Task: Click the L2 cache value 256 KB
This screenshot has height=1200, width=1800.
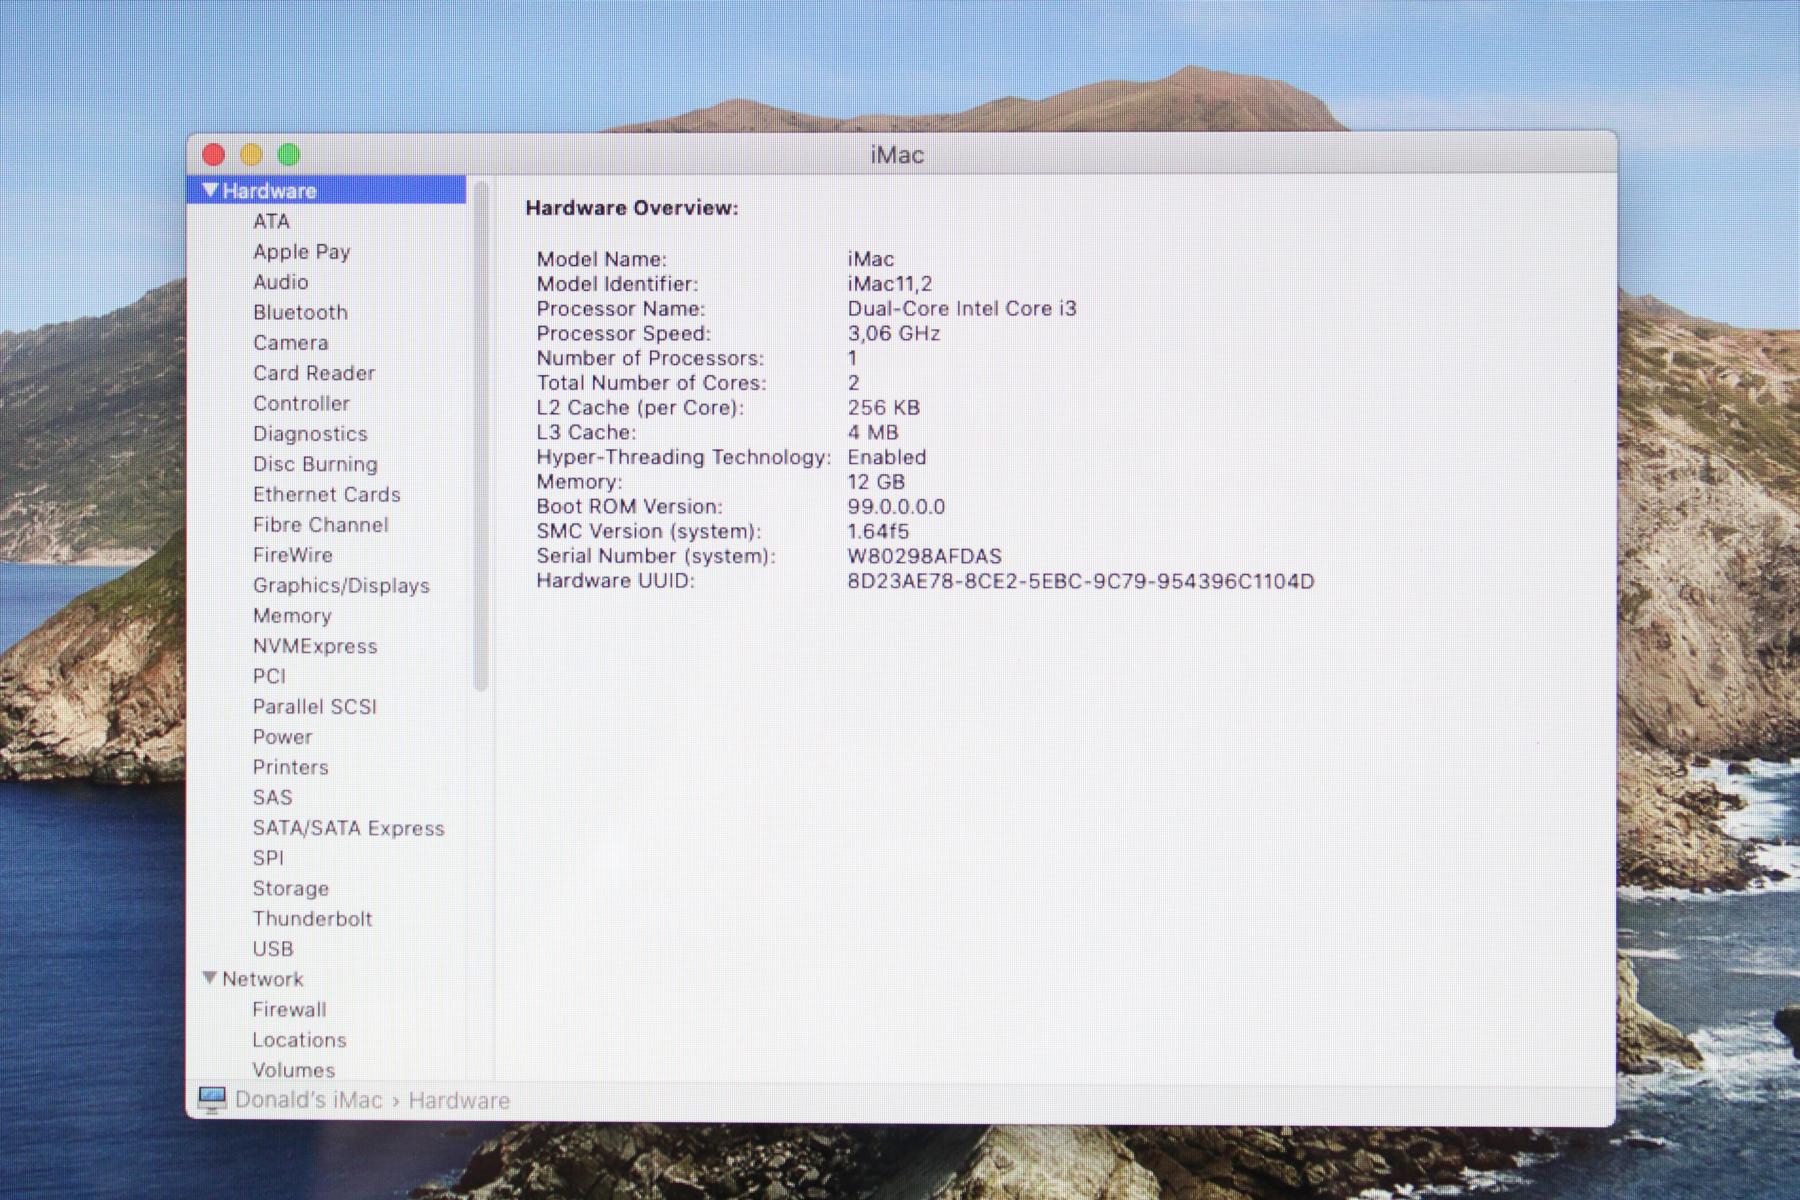Action: click(884, 408)
